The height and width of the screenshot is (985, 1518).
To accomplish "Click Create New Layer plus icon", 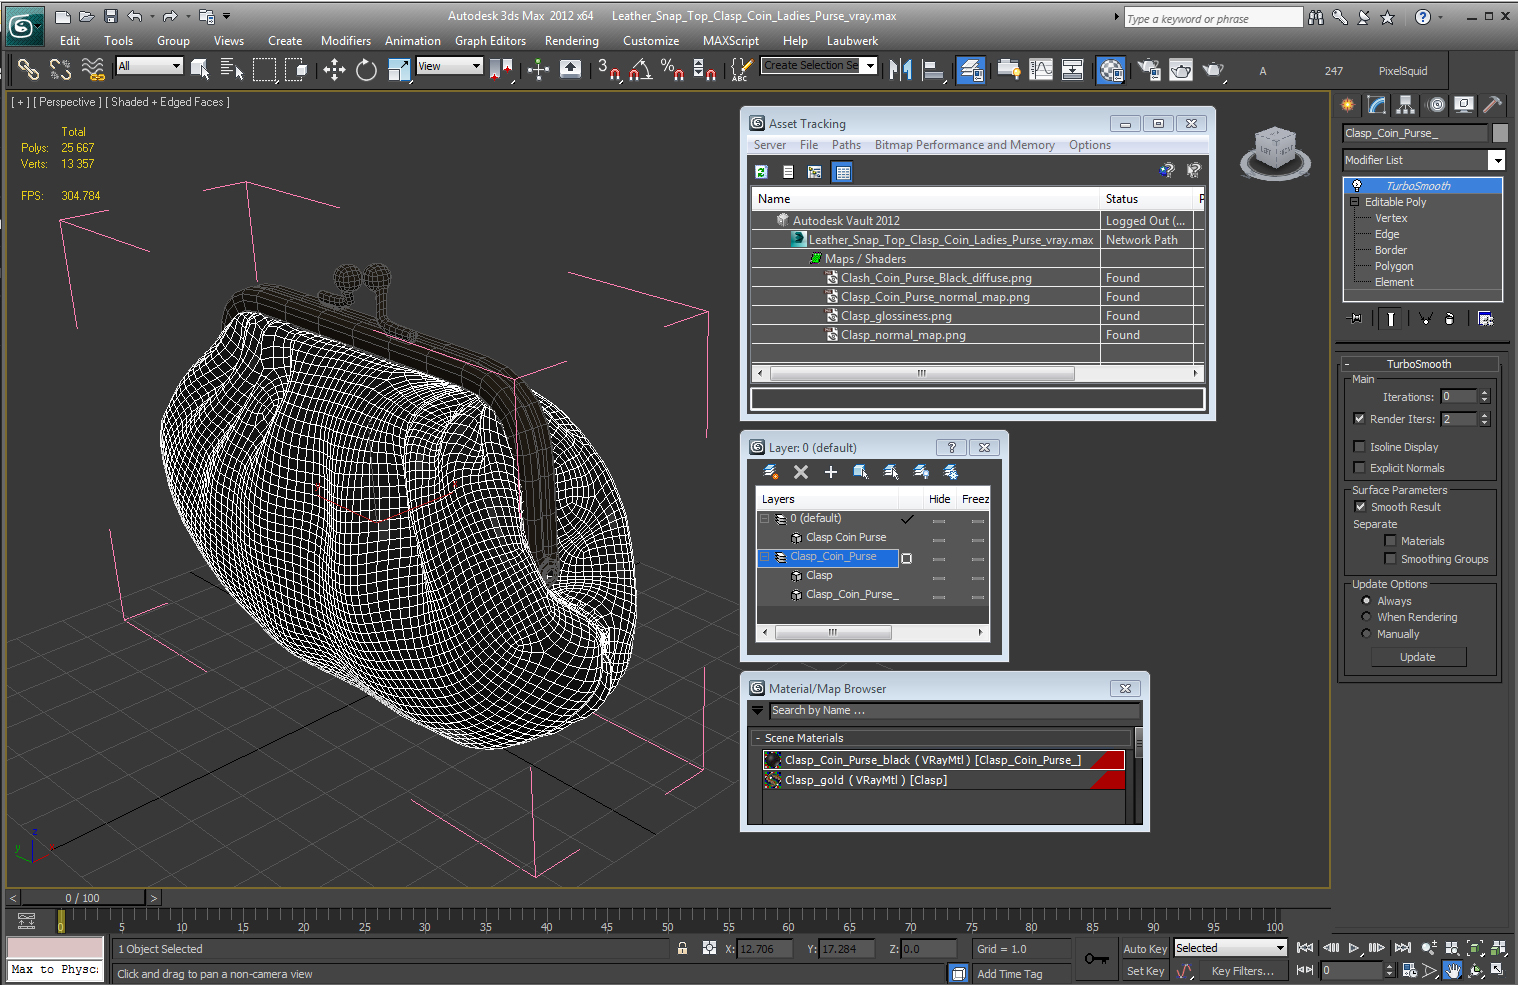I will [x=831, y=472].
